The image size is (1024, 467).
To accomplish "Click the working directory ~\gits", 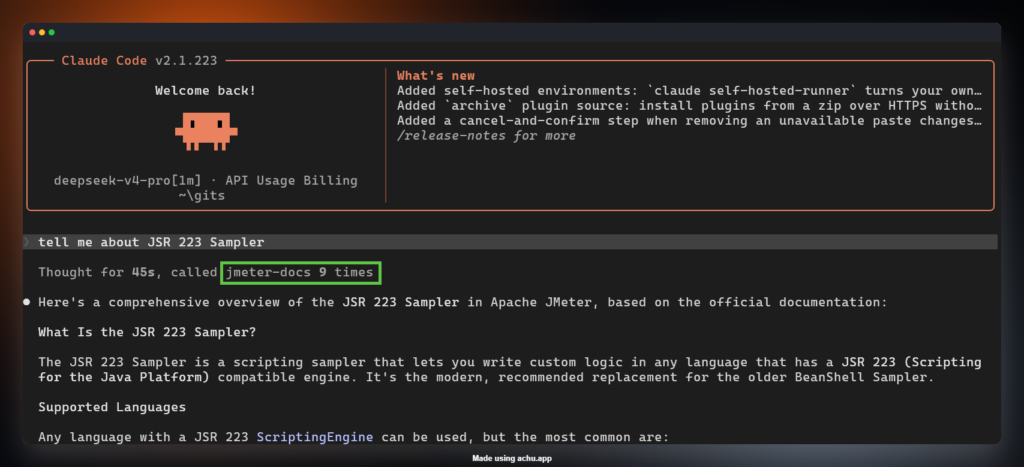I will click(x=202, y=195).
